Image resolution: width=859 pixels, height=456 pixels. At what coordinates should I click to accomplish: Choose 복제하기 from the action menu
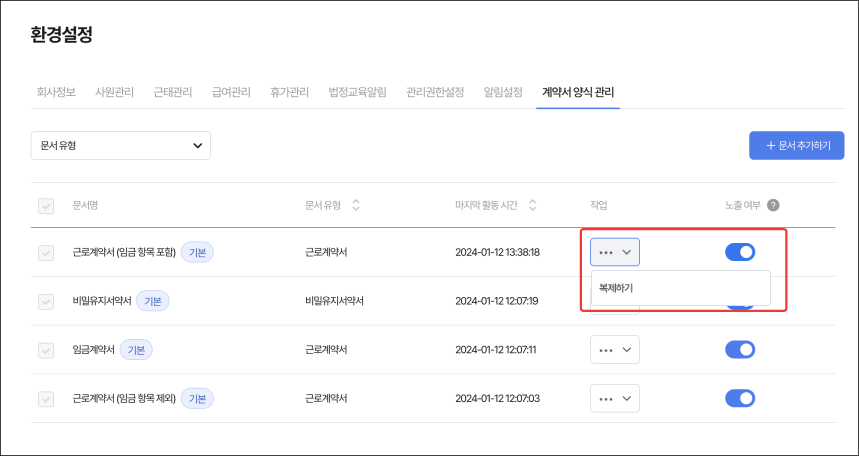(616, 288)
